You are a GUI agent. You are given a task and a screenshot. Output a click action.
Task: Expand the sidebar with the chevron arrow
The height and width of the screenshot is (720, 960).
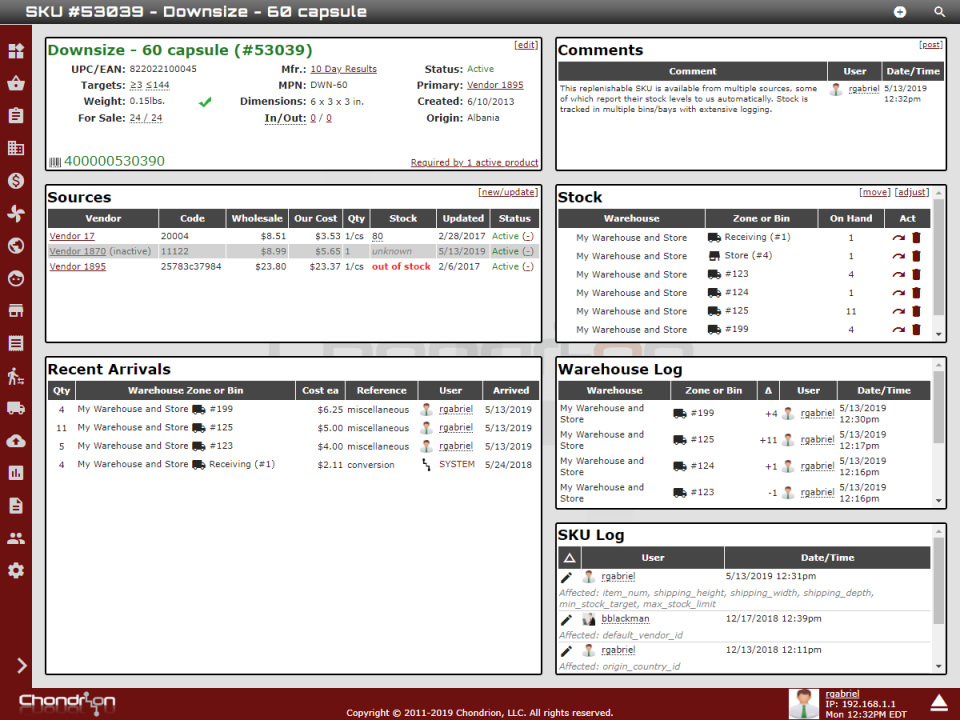click(x=21, y=666)
